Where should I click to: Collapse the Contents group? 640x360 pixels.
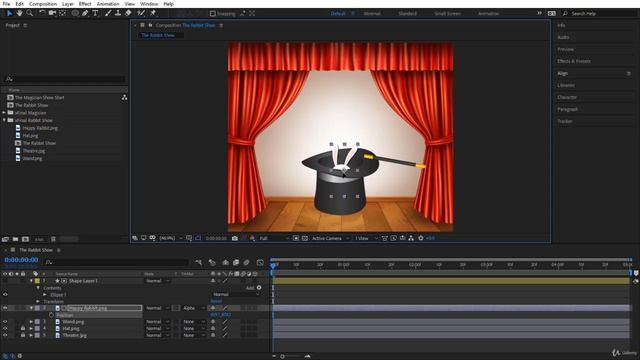(x=38, y=288)
